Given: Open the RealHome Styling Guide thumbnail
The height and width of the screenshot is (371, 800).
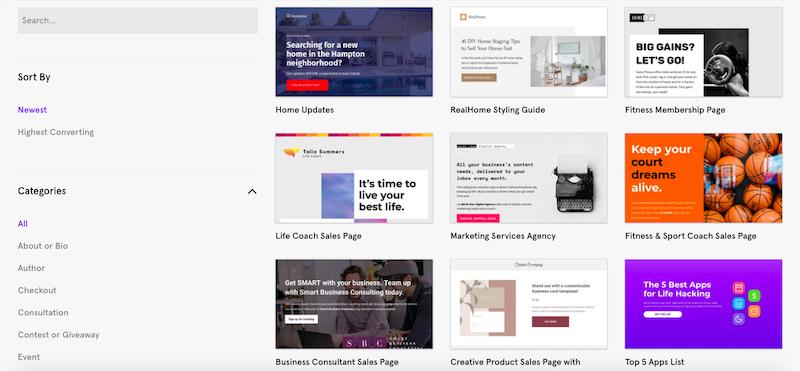Looking at the screenshot, I should click(x=529, y=52).
